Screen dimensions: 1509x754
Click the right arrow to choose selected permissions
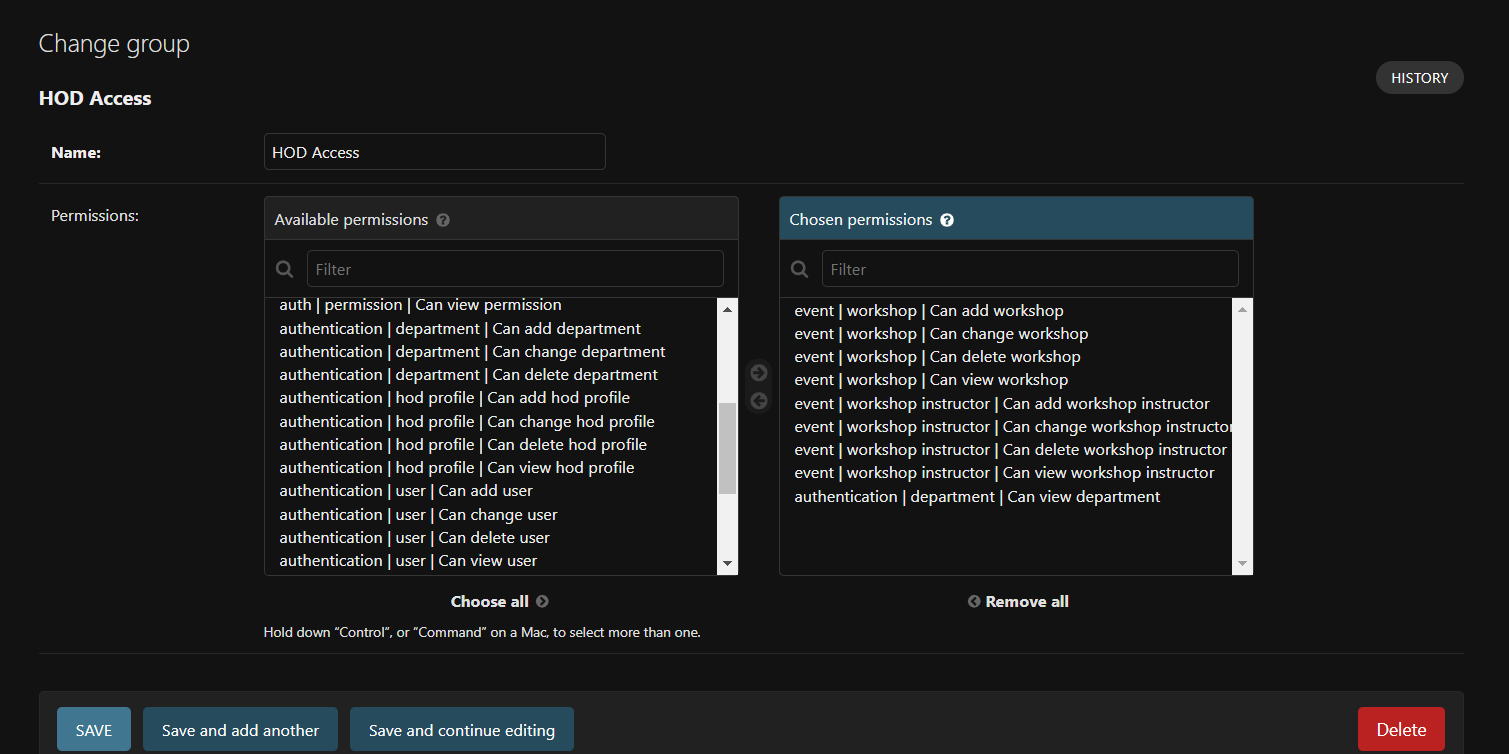(759, 373)
